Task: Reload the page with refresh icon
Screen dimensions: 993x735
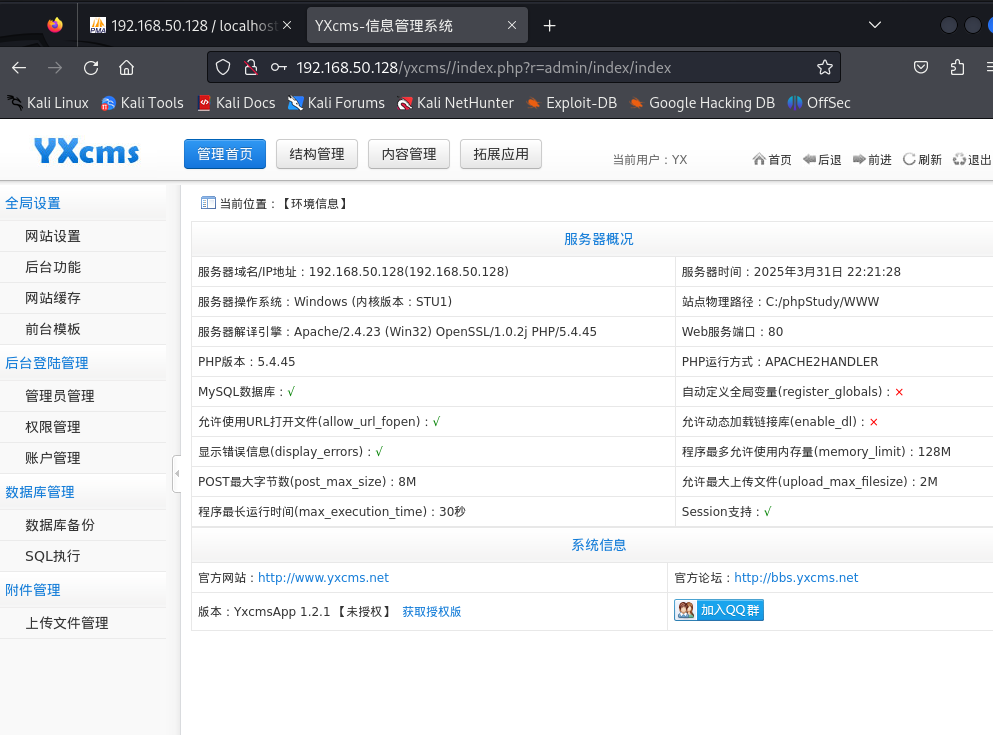Action: click(91, 68)
